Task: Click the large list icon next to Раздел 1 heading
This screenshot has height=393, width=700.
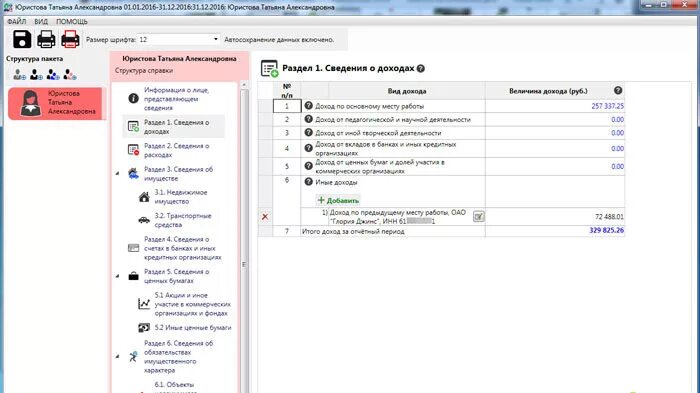Action: click(269, 68)
